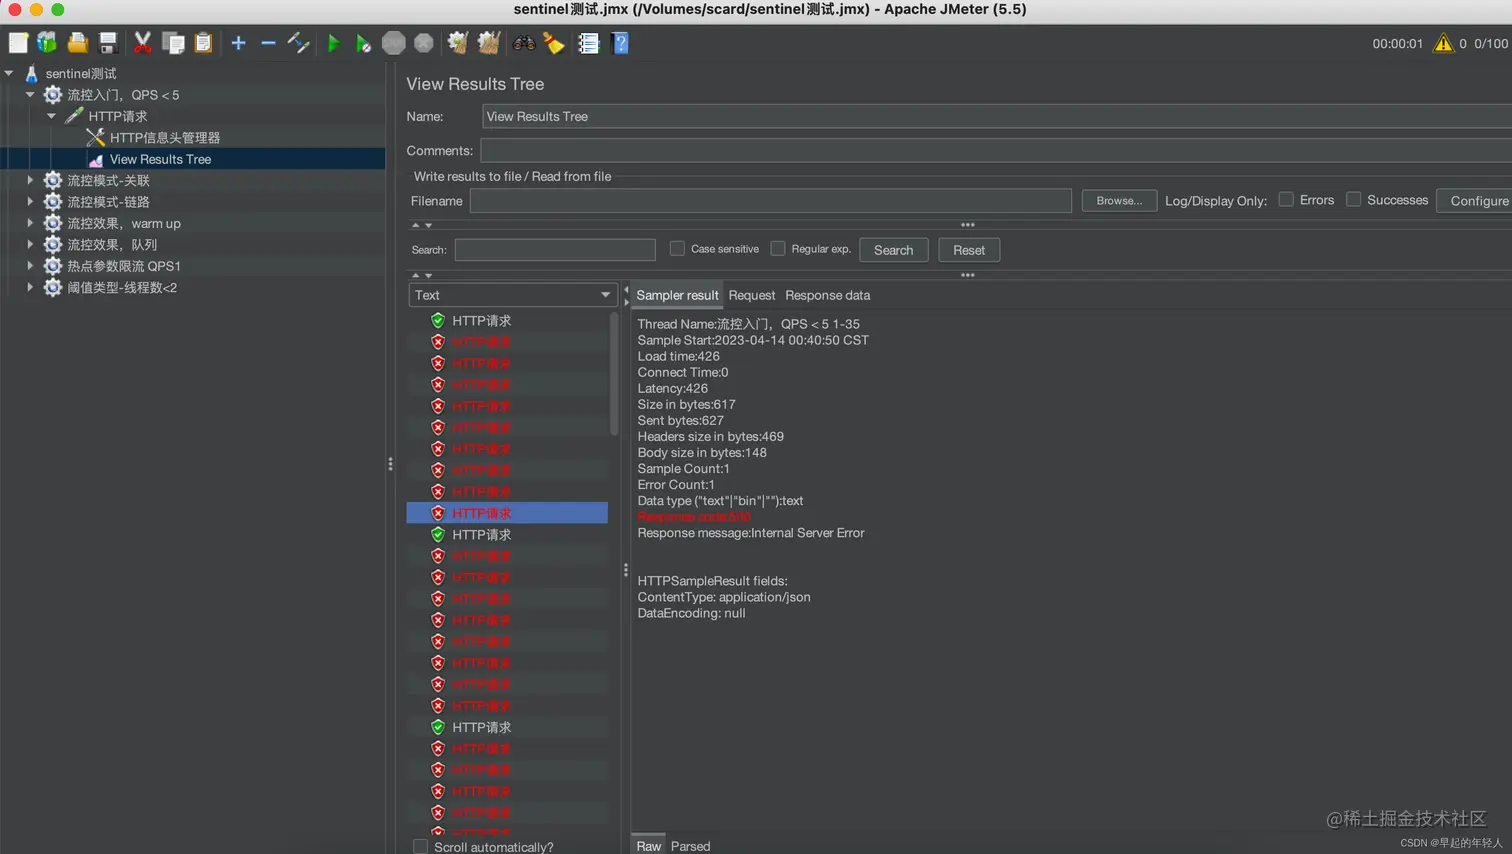Expand the 流控效果, warm up group
Image resolution: width=1512 pixels, height=854 pixels.
tap(30, 223)
